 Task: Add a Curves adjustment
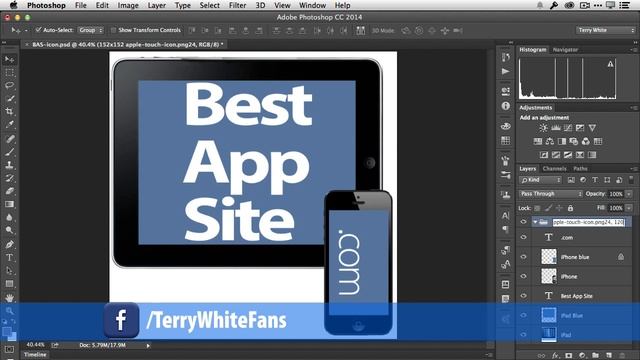[x=568, y=128]
